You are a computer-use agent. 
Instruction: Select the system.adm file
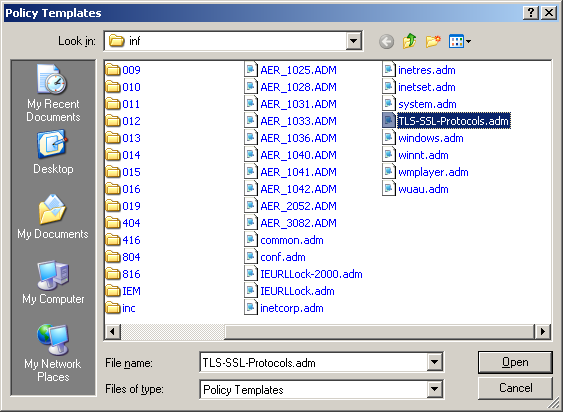[x=419, y=104]
